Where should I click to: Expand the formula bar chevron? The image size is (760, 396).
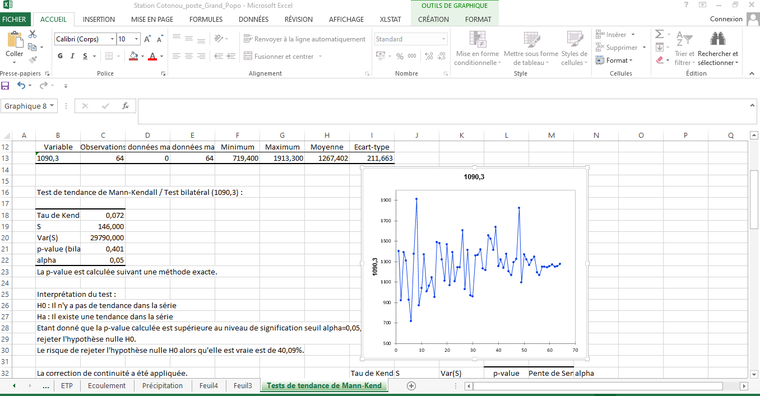[752, 105]
